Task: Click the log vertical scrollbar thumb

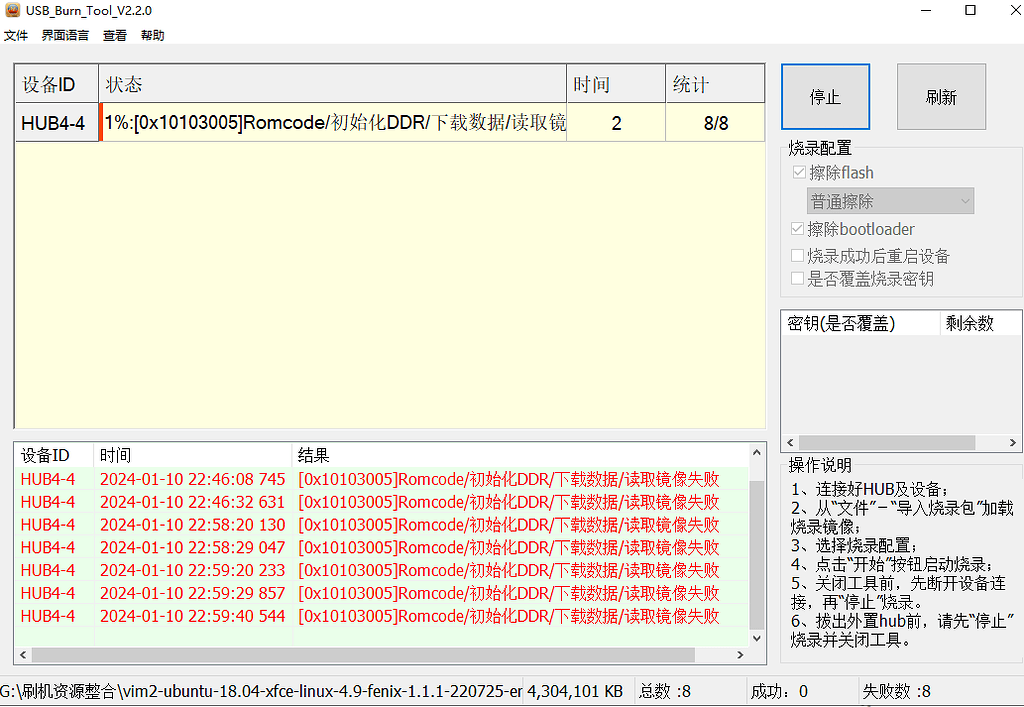Action: (x=756, y=554)
